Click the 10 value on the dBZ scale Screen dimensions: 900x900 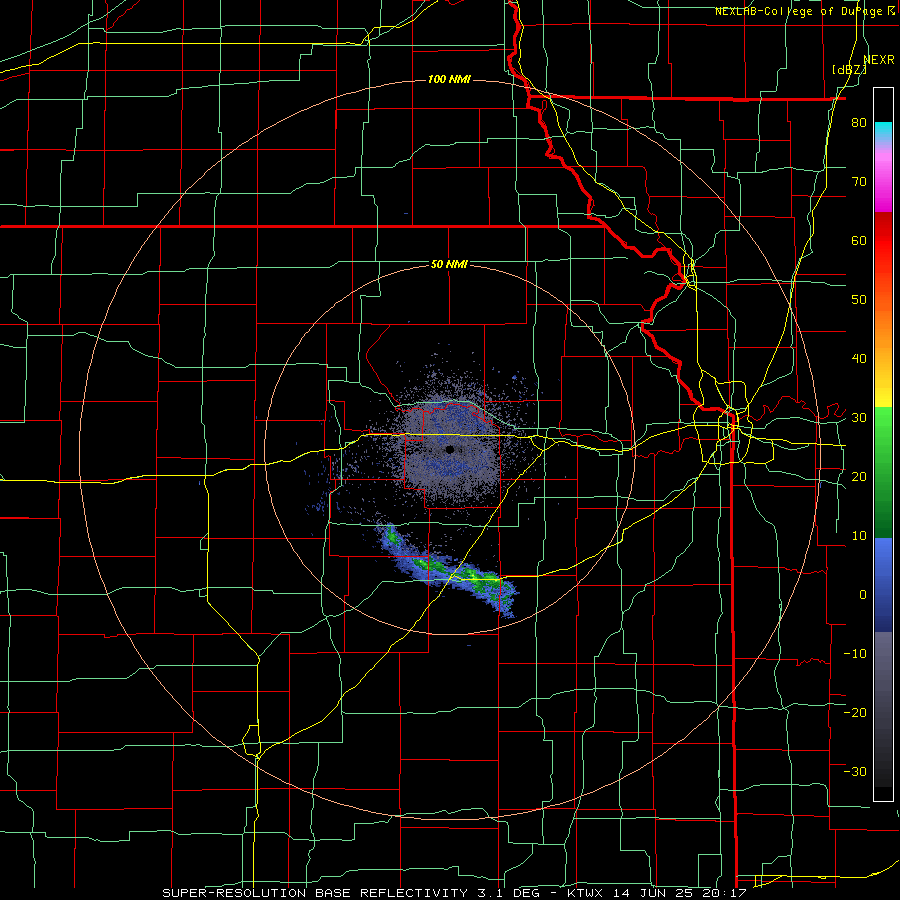[859, 536]
